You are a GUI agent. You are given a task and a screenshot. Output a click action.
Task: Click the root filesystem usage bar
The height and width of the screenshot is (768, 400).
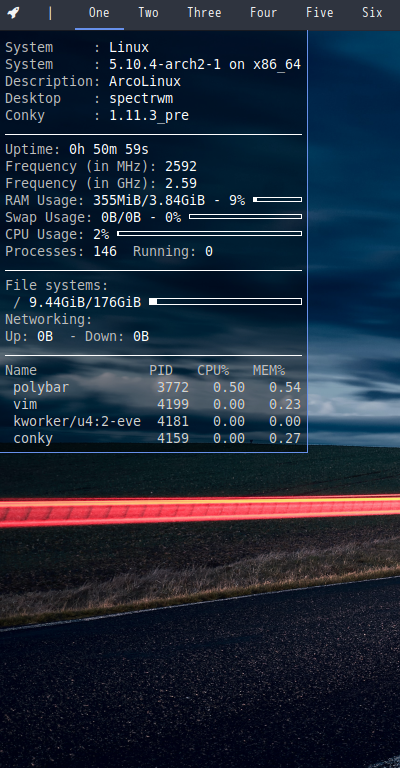(x=225, y=302)
